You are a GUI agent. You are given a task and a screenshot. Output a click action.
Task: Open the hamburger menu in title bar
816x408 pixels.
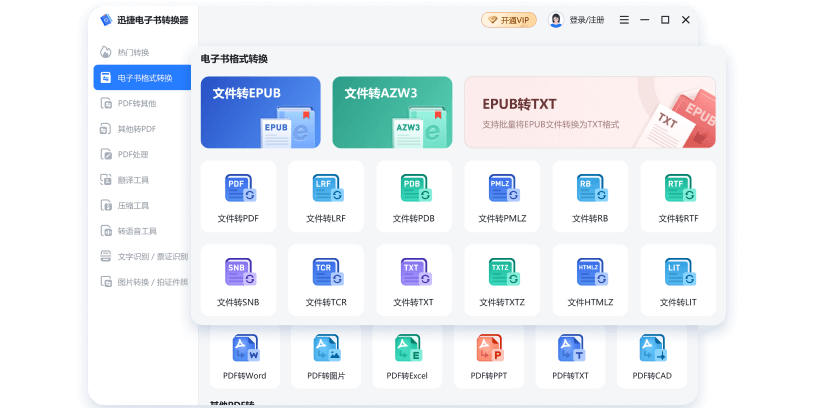(624, 20)
